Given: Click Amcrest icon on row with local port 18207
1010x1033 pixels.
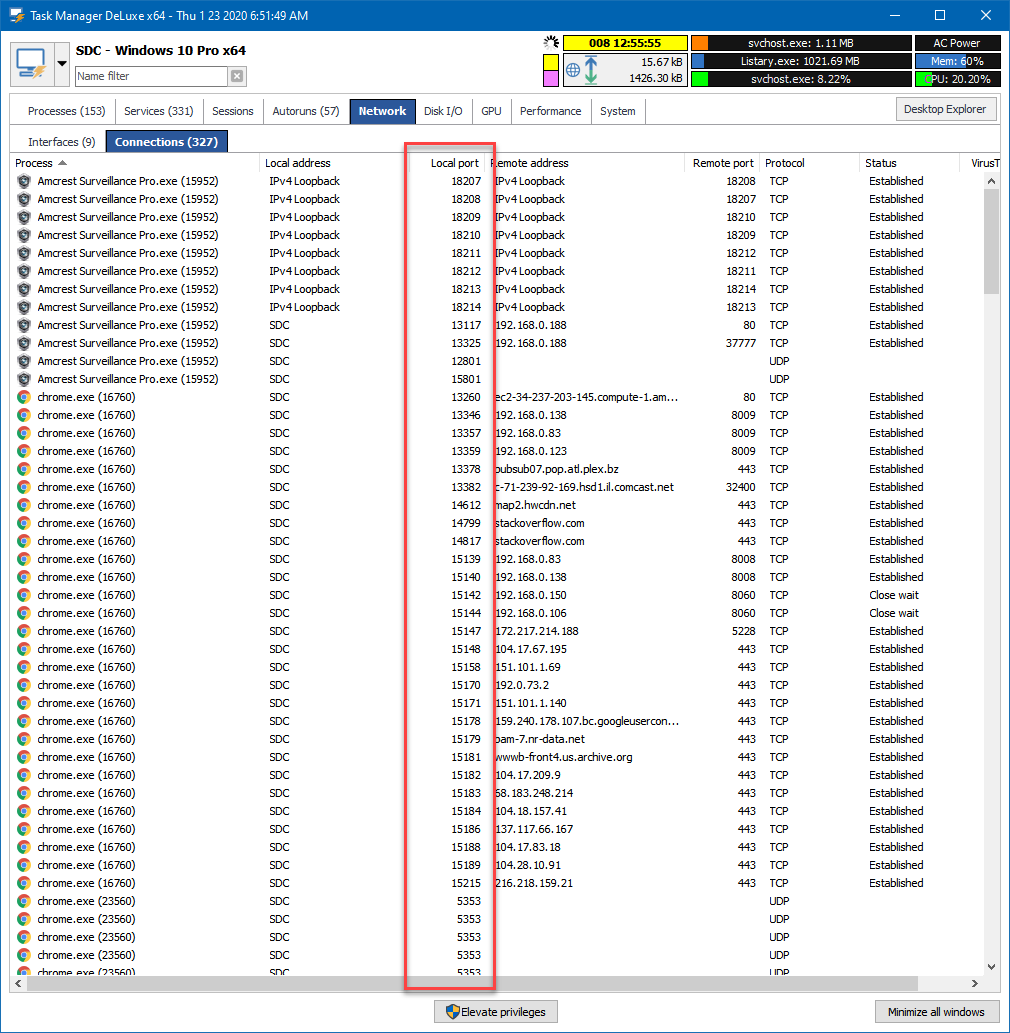Looking at the screenshot, I should tap(24, 181).
